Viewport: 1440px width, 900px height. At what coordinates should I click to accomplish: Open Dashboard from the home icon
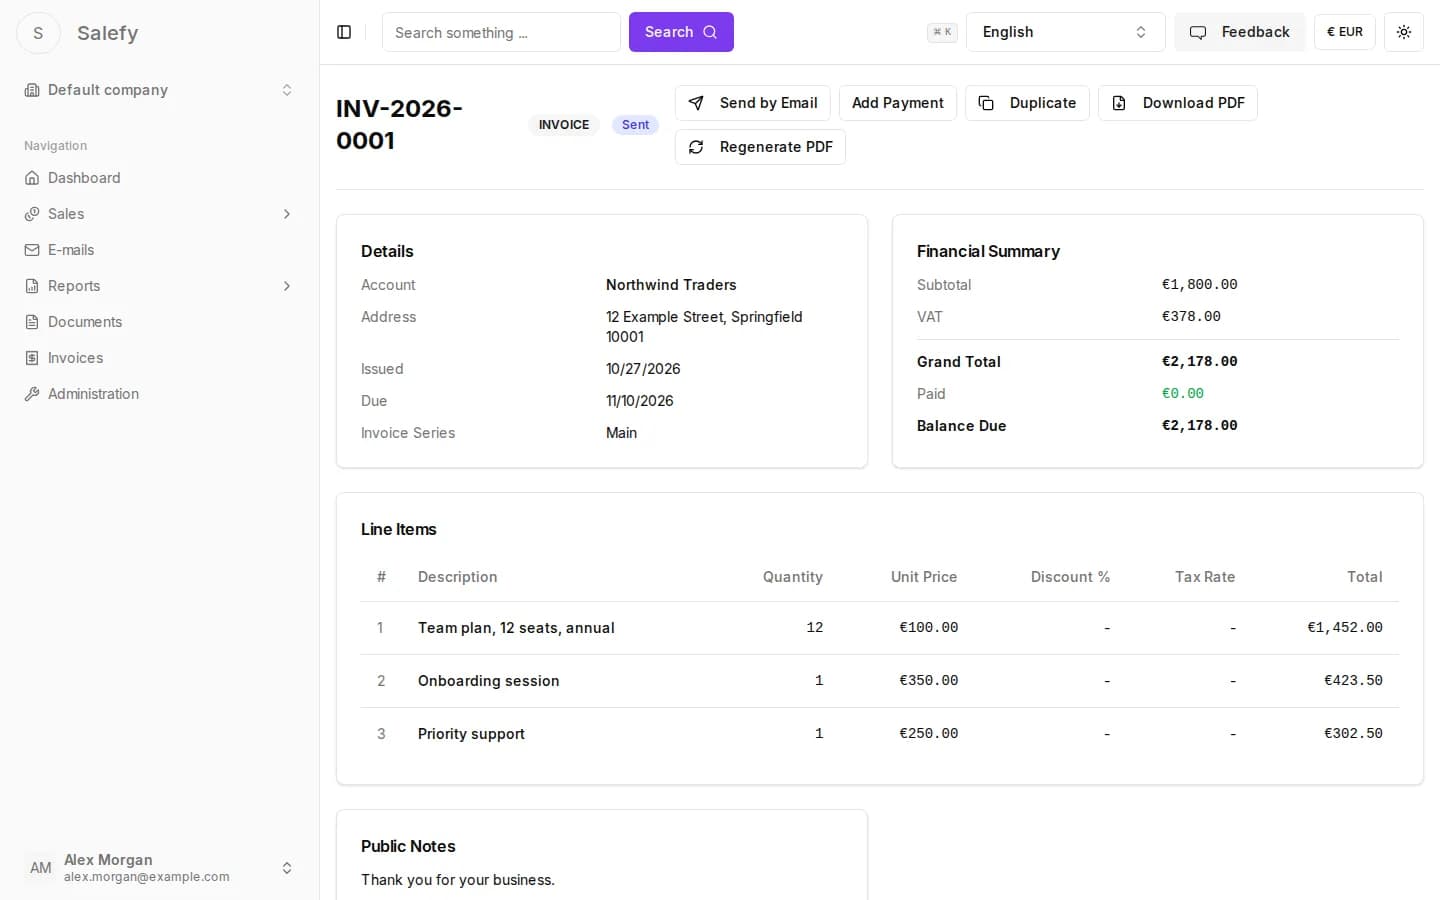(32, 178)
